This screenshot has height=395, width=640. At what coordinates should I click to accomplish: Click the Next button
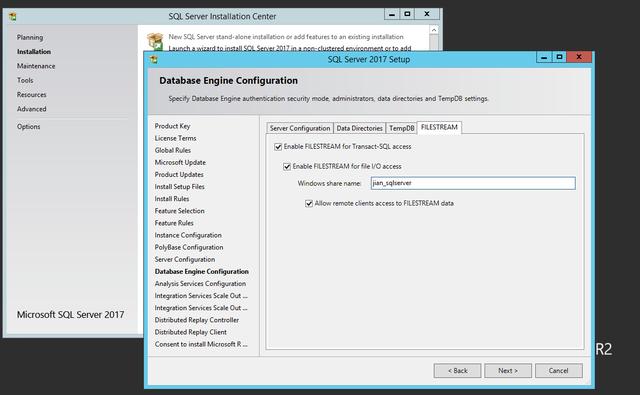click(508, 371)
